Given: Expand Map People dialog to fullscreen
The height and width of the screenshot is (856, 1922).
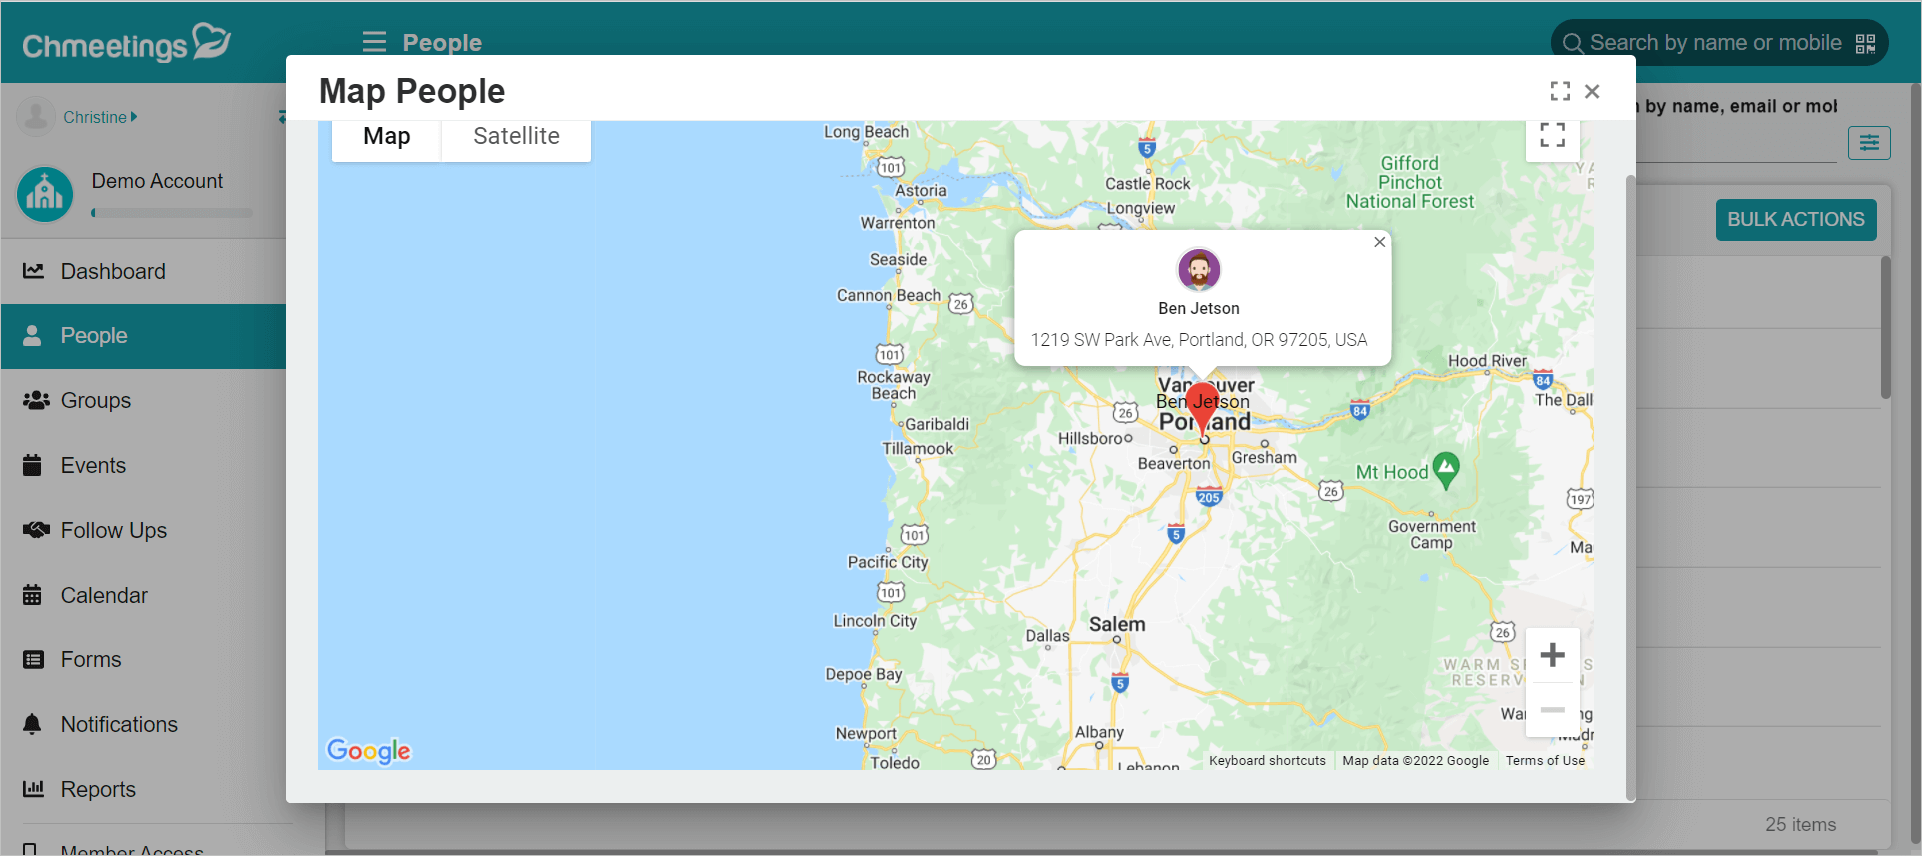Looking at the screenshot, I should pyautogui.click(x=1560, y=91).
